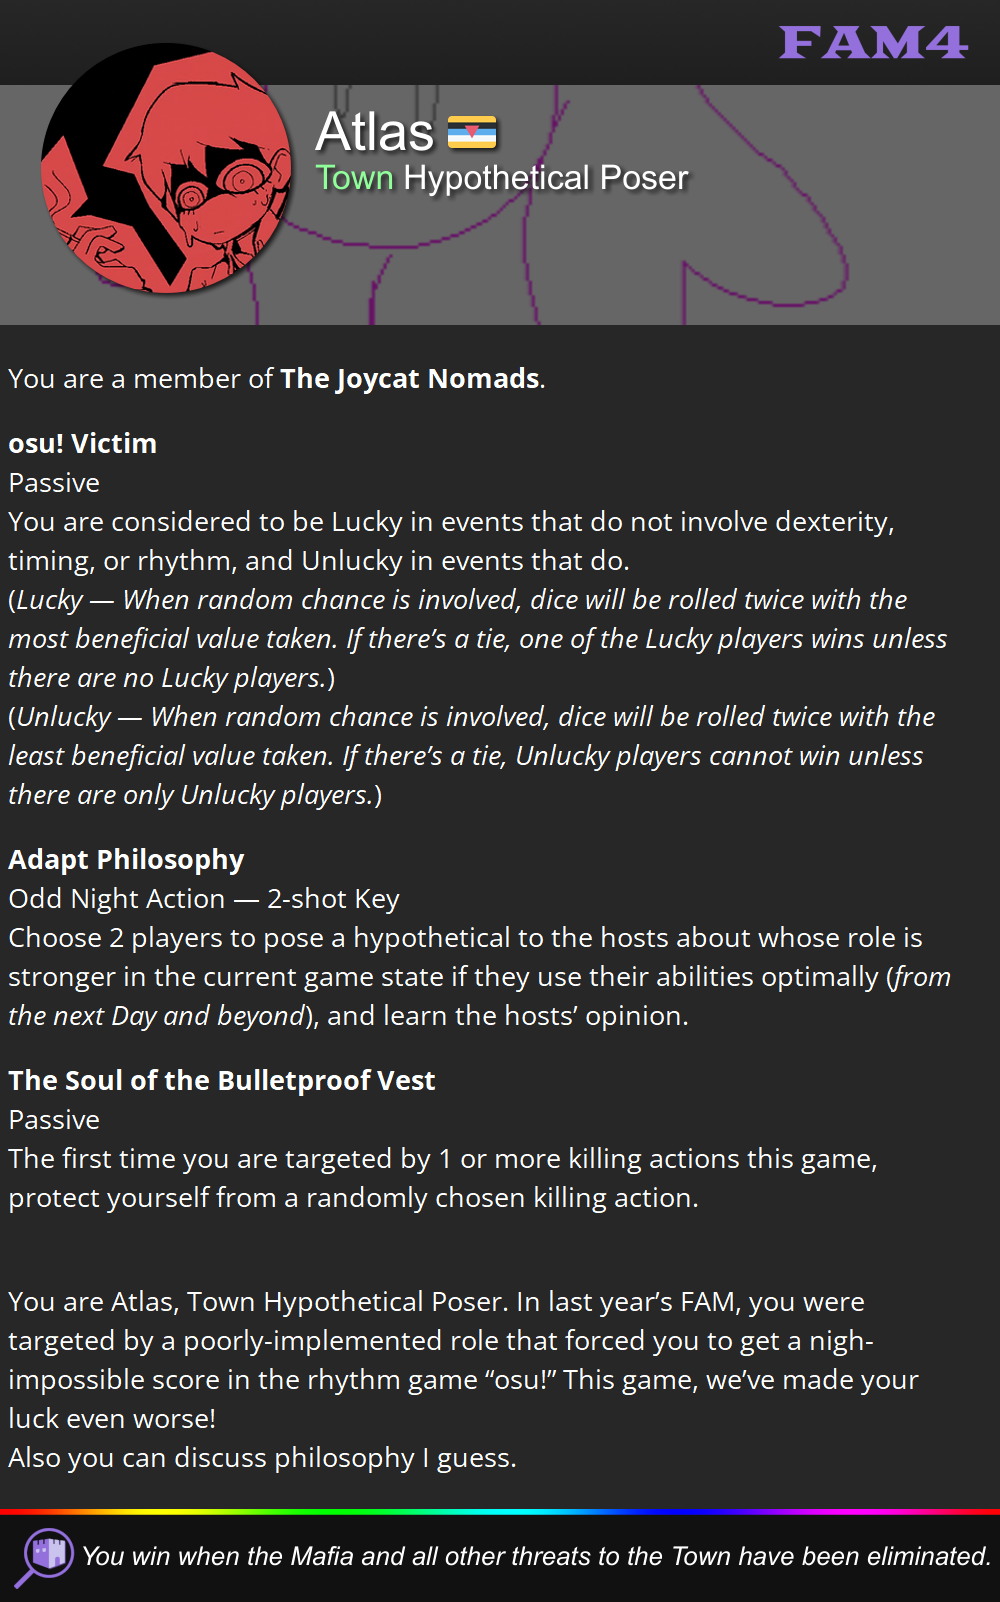Click the FAM4 logo
The height and width of the screenshot is (1602, 1000).
(x=873, y=42)
